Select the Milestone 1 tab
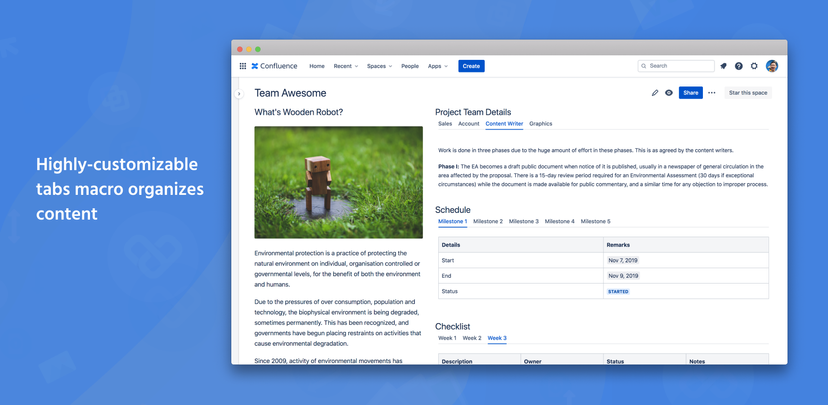This screenshot has width=828, height=405. click(x=453, y=221)
